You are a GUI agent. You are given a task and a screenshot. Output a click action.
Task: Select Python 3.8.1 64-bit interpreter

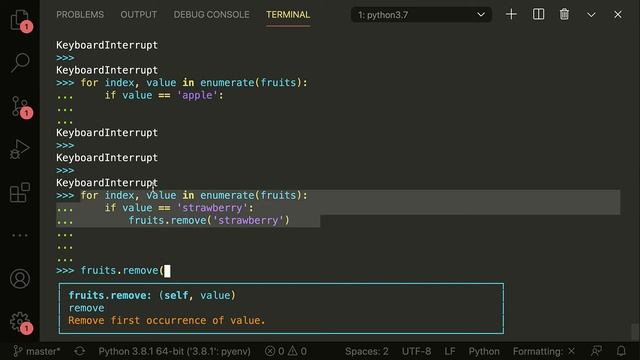click(x=174, y=351)
